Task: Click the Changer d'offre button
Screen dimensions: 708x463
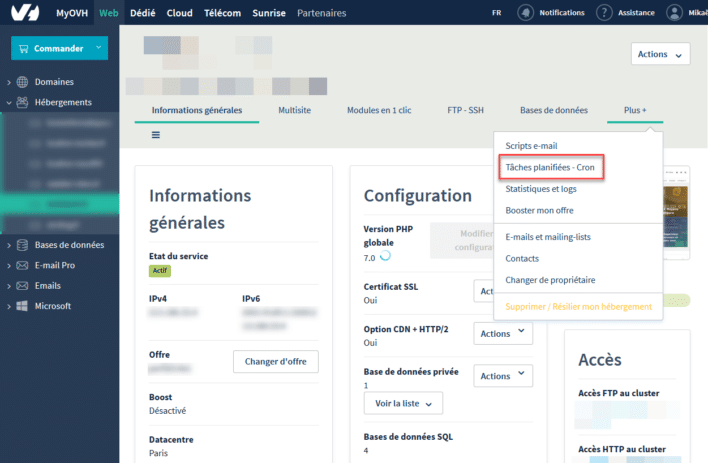Action: tap(275, 361)
